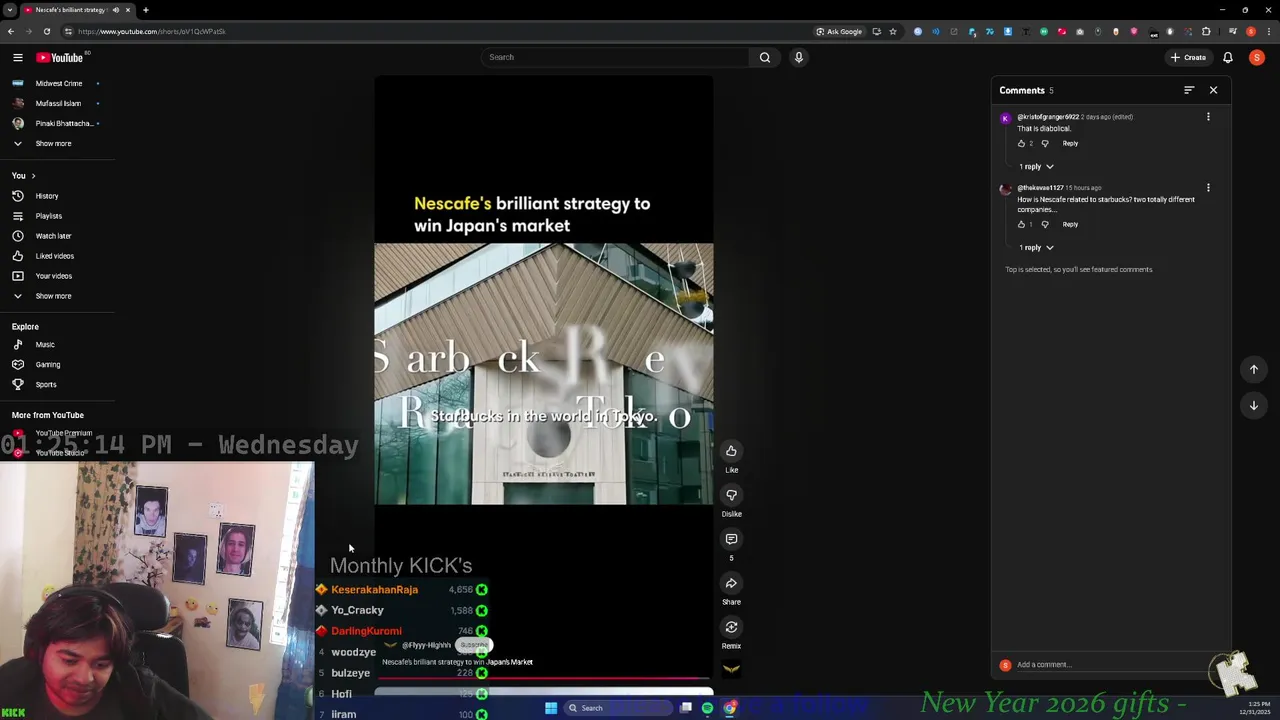Screen dimensions: 1280x720
Task: Activate voice search microphone
Action: point(798,57)
